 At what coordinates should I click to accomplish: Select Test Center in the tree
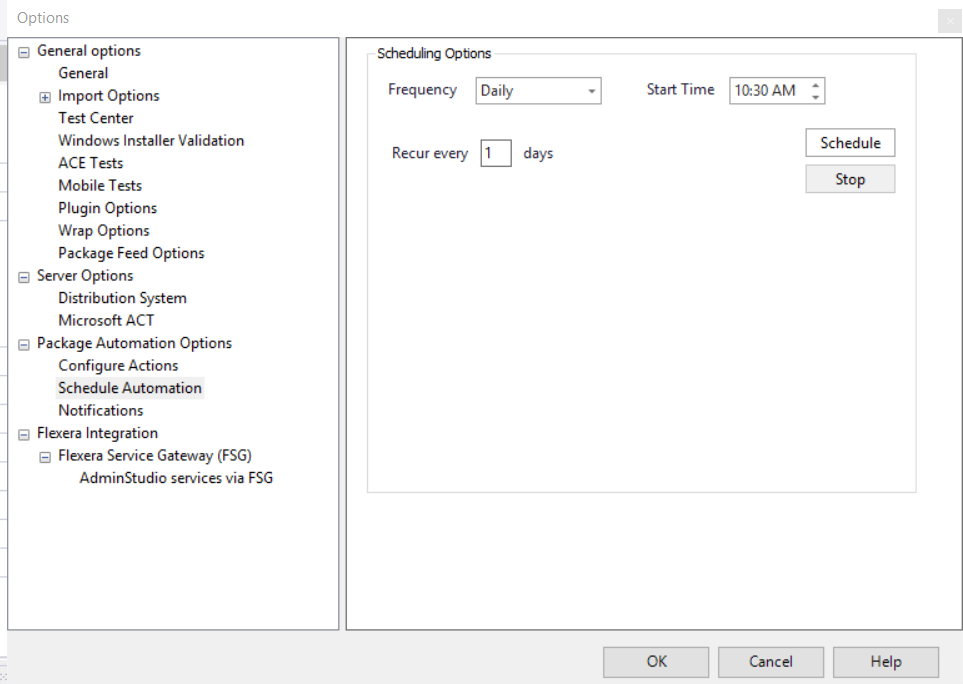96,118
